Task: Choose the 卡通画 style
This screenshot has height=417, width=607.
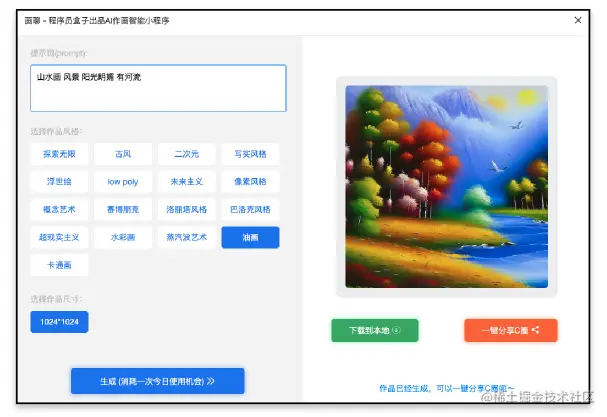Action: [59, 265]
